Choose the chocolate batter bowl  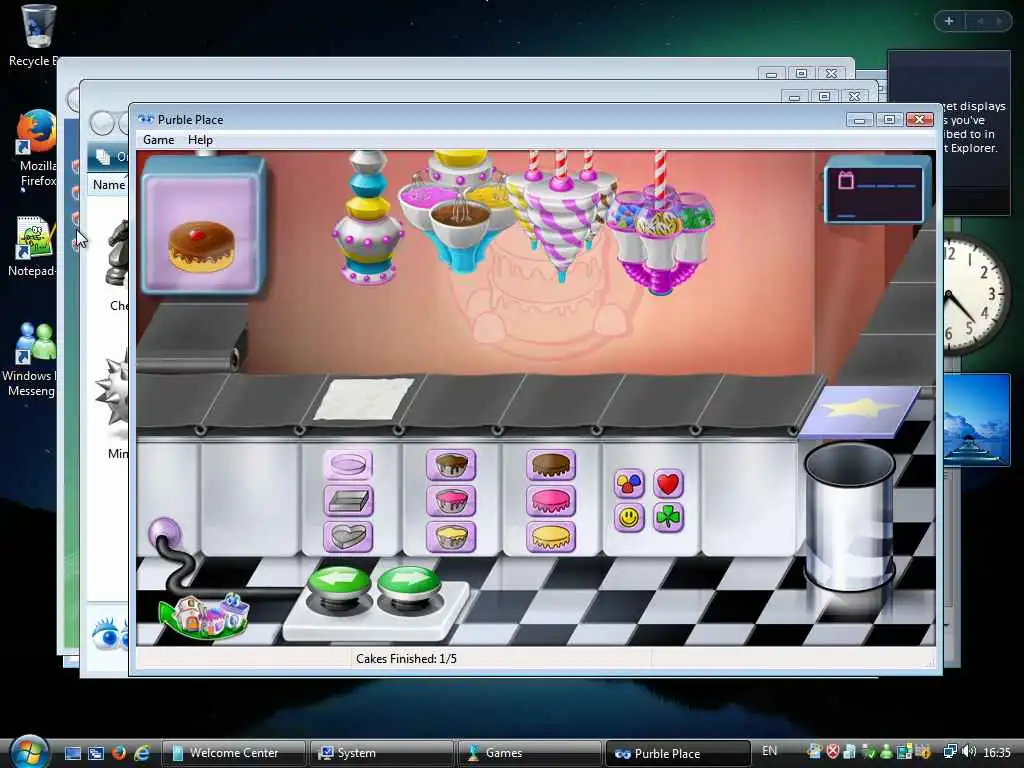[451, 465]
